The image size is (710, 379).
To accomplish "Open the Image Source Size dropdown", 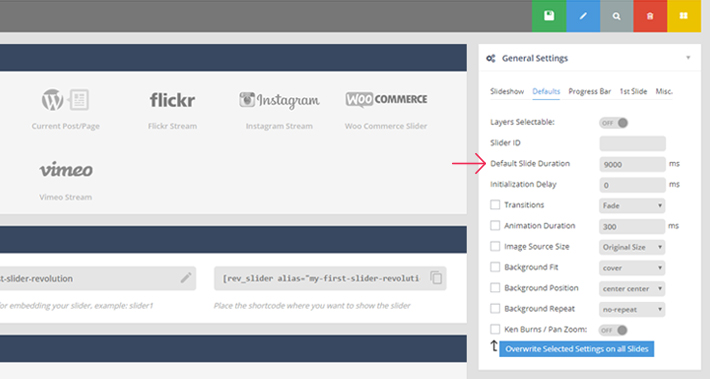I will pos(632,247).
